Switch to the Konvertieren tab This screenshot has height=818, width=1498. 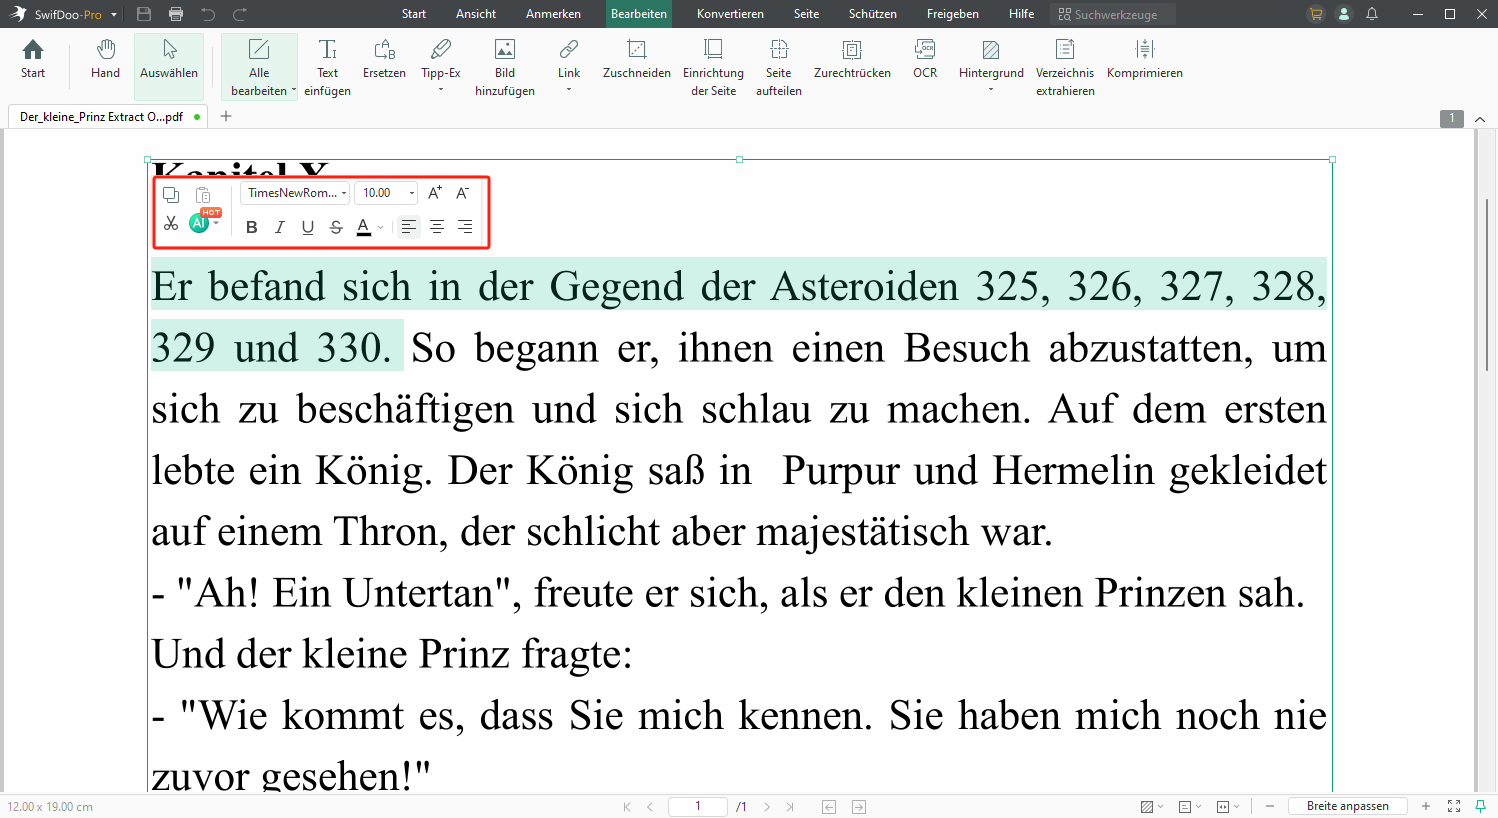pos(730,14)
